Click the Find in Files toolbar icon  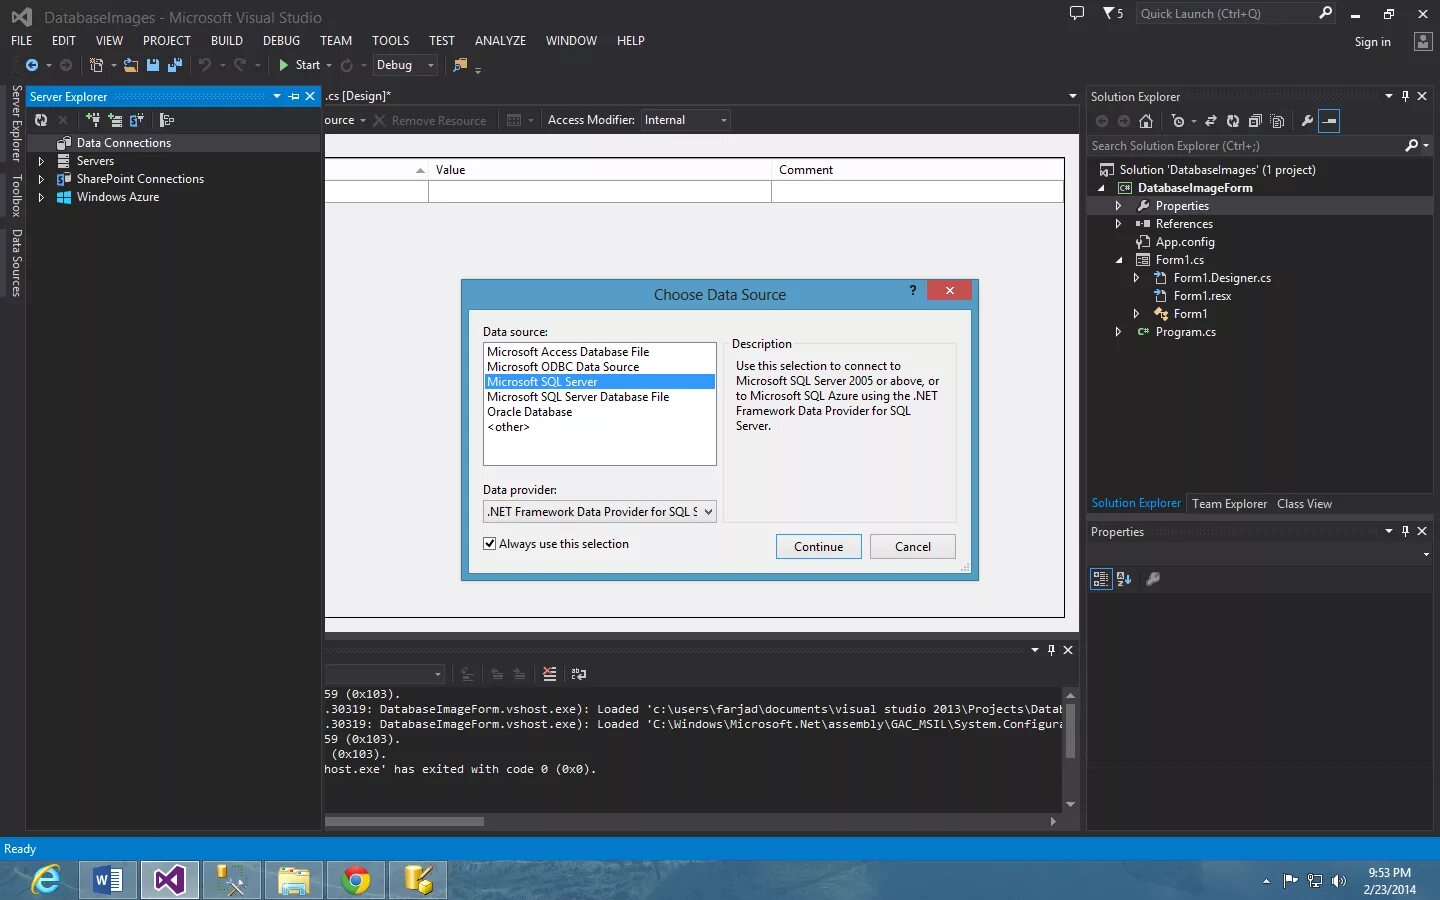460,65
